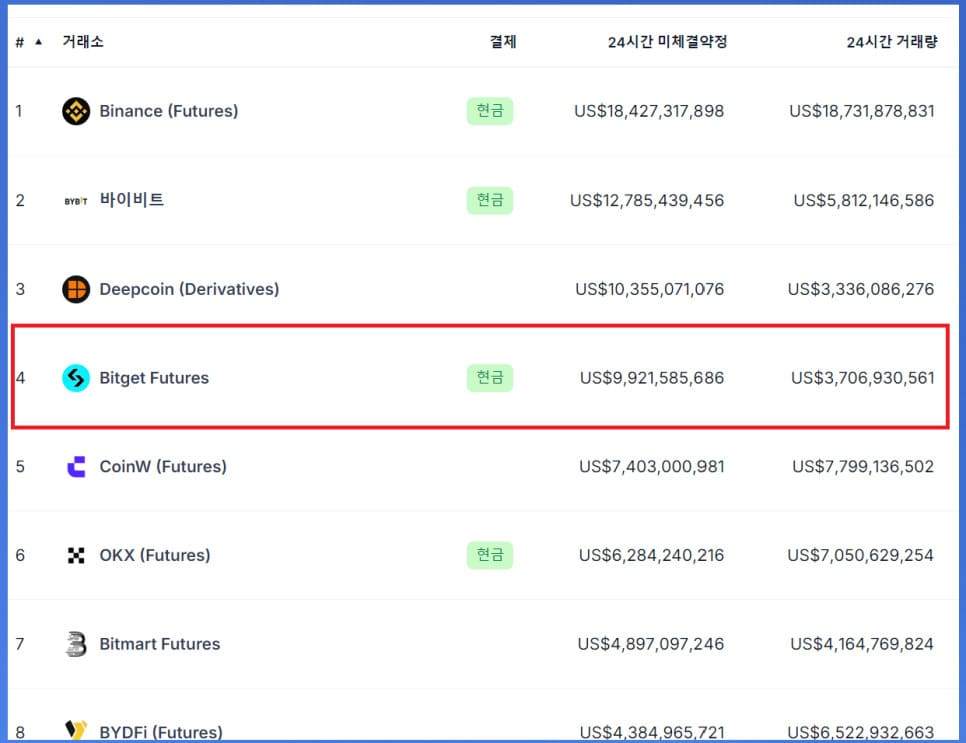The width and height of the screenshot is (966, 743).
Task: Open the 바이비트 exchange link
Action: 132,200
